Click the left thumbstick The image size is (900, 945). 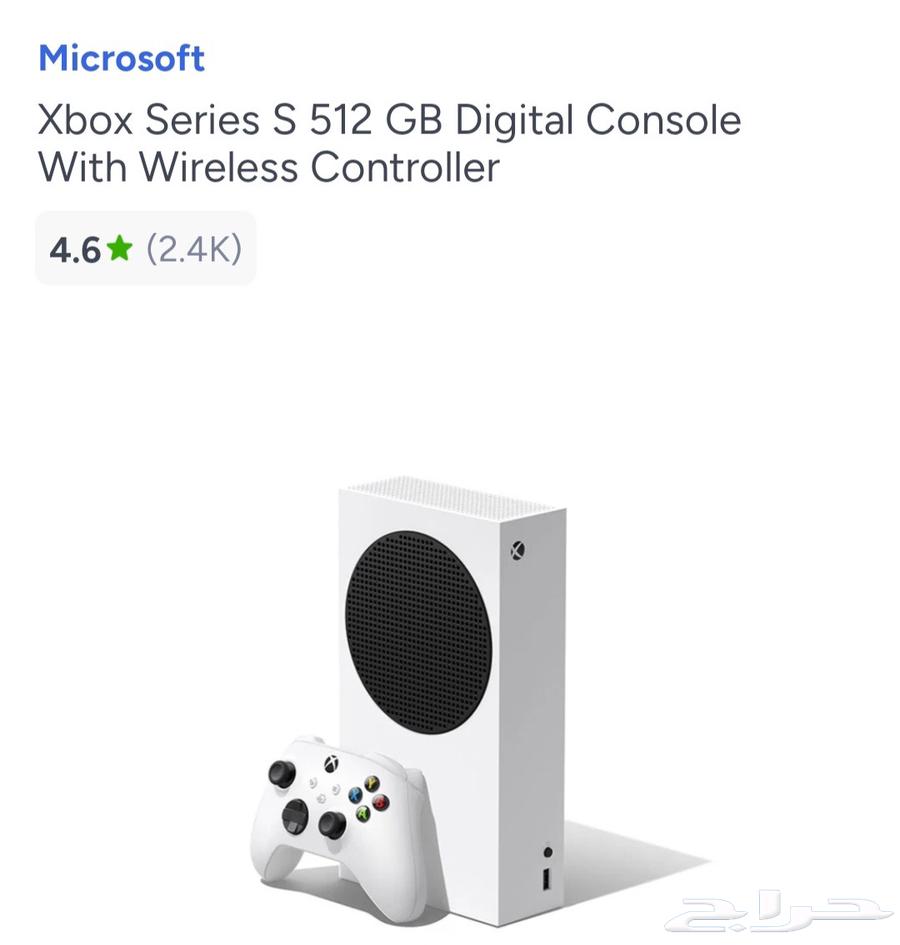[x=281, y=772]
